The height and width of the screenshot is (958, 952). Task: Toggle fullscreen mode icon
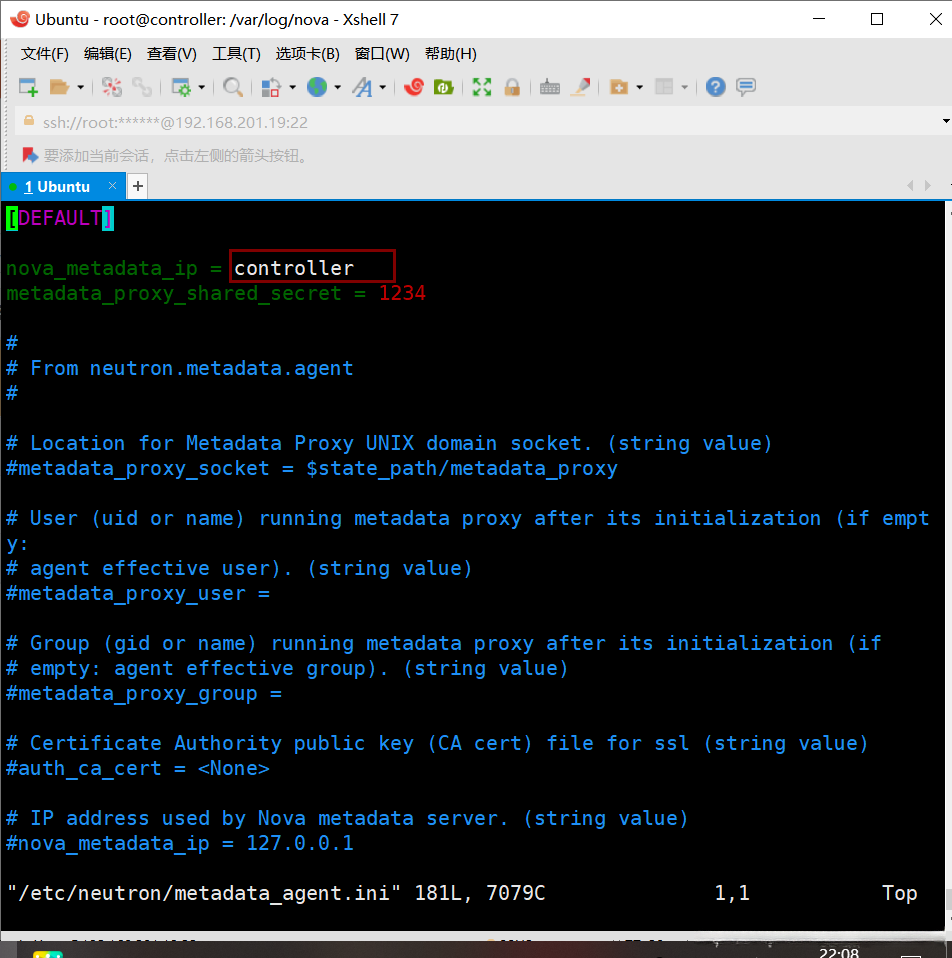482,88
